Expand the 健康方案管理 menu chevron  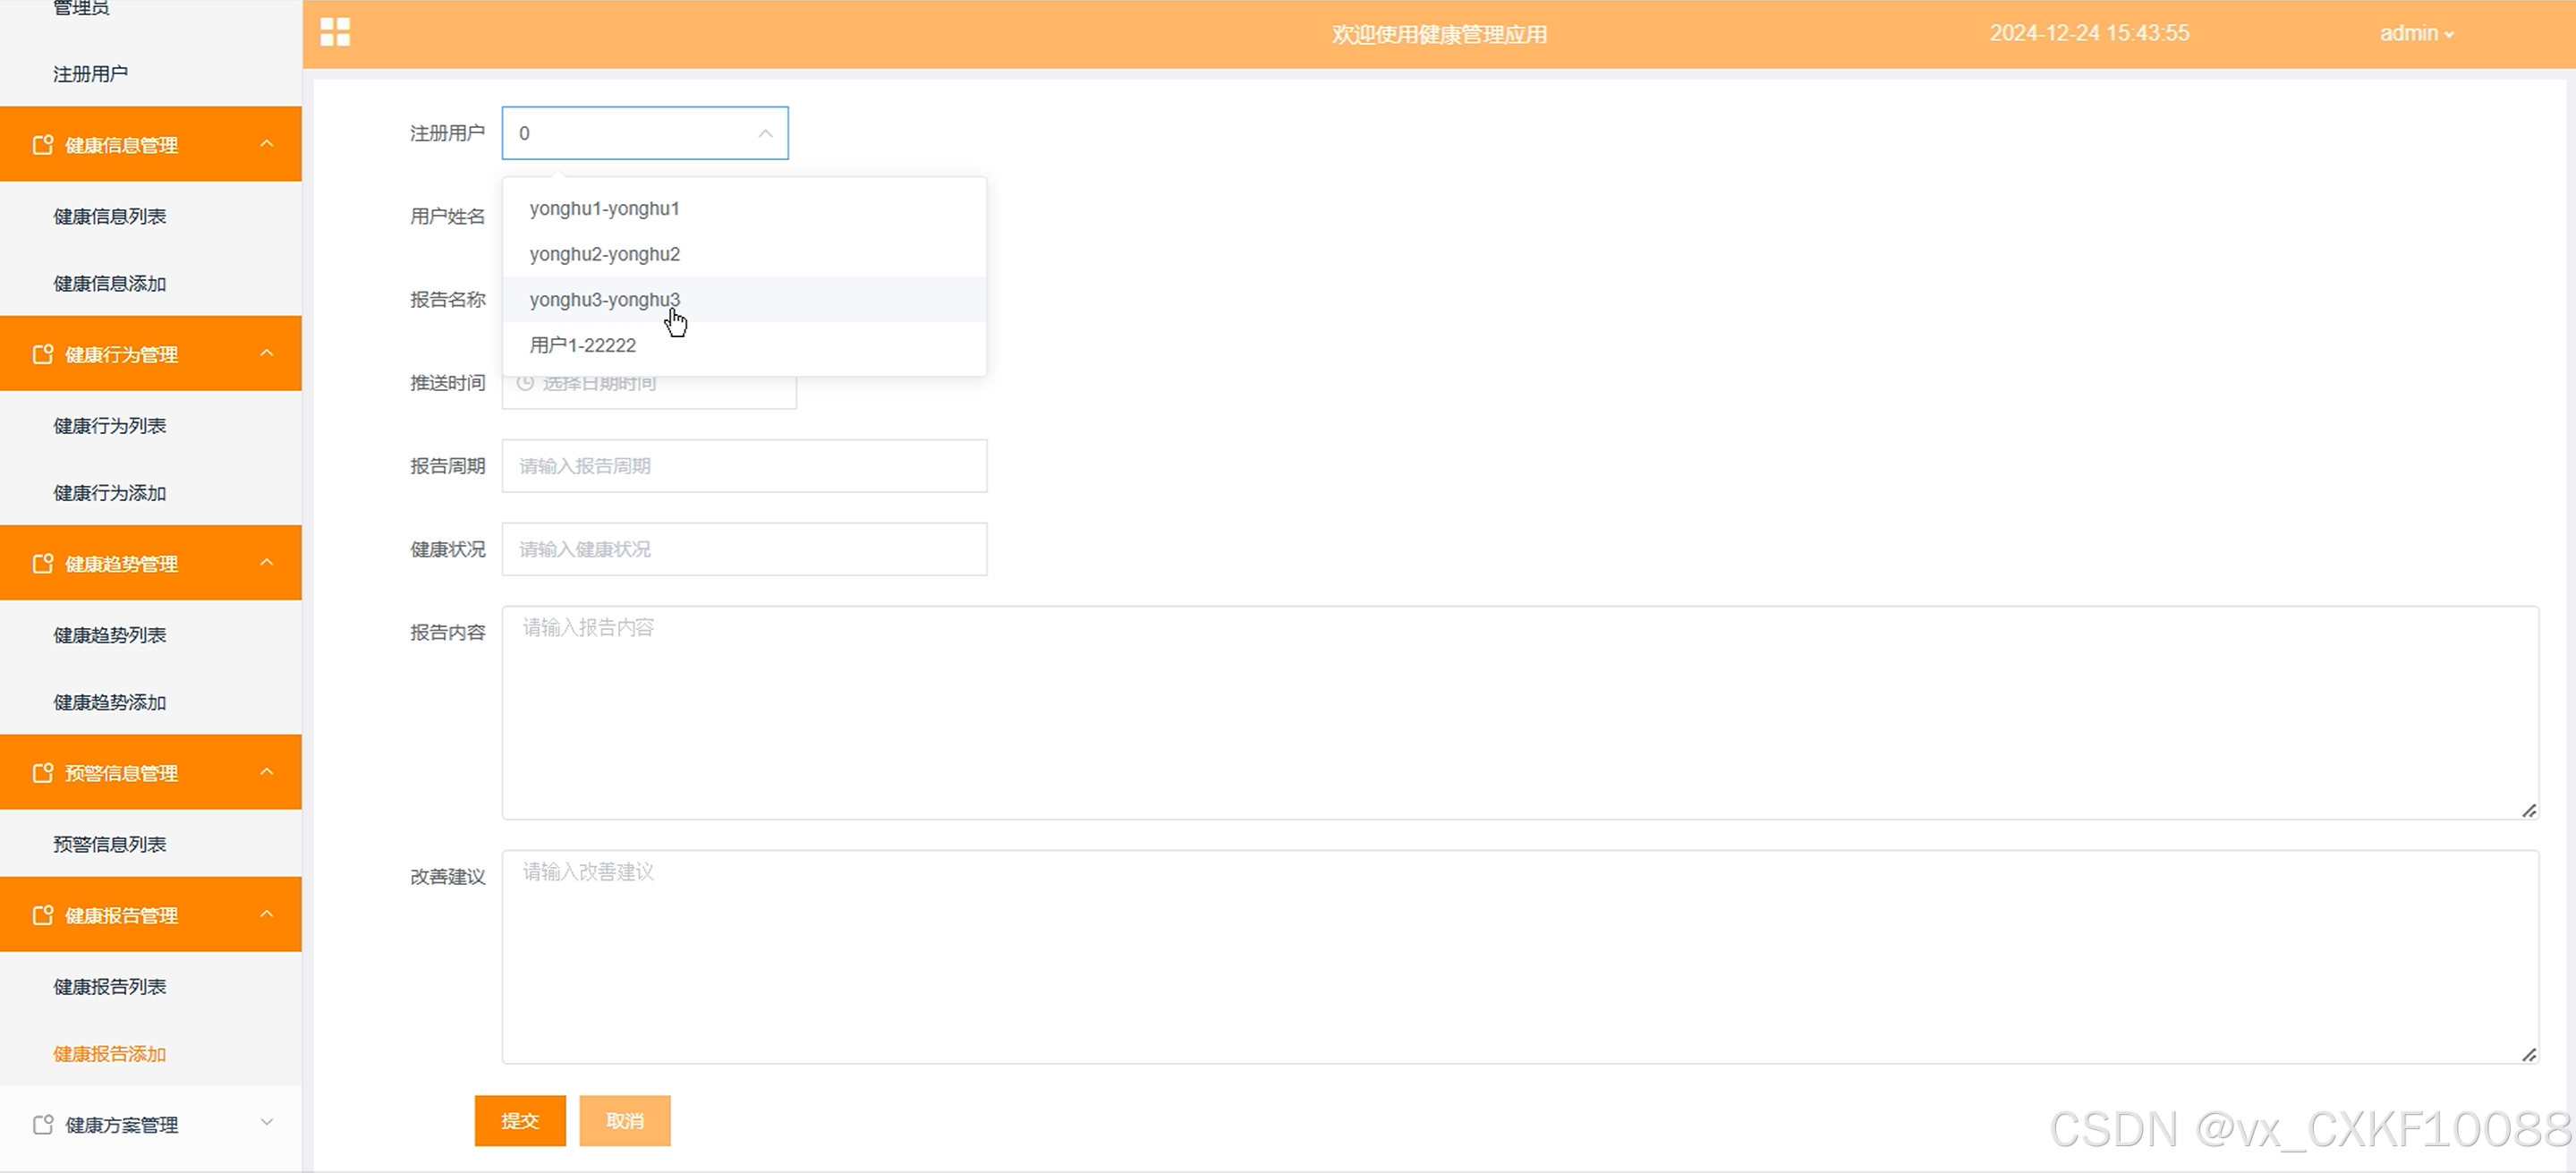point(266,1122)
